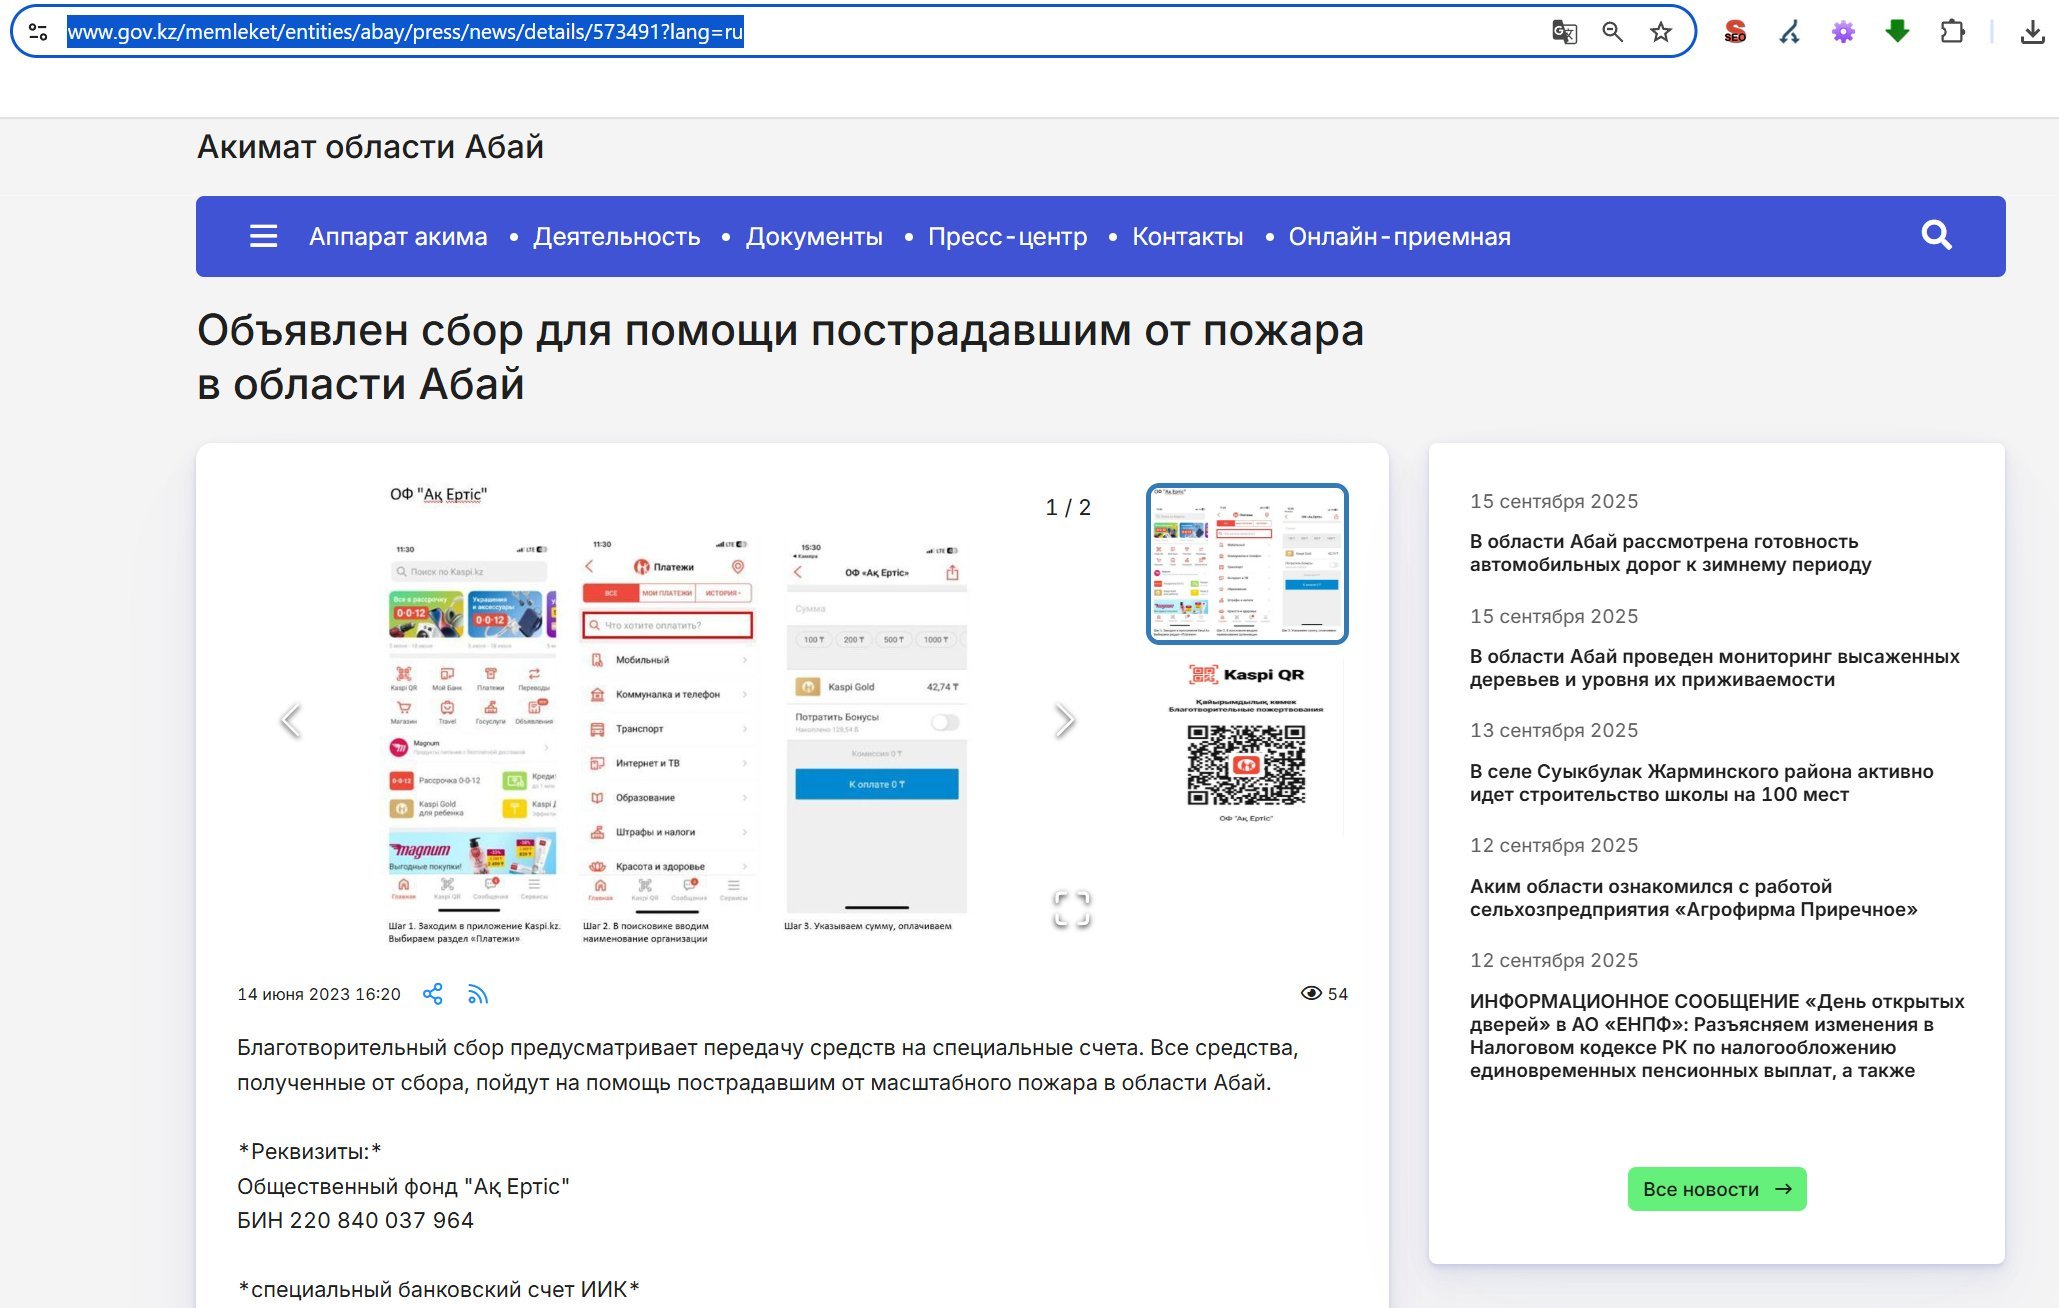The width and height of the screenshot is (2059, 1308).
Task: Click the translate page icon in address bar
Action: 1564,32
